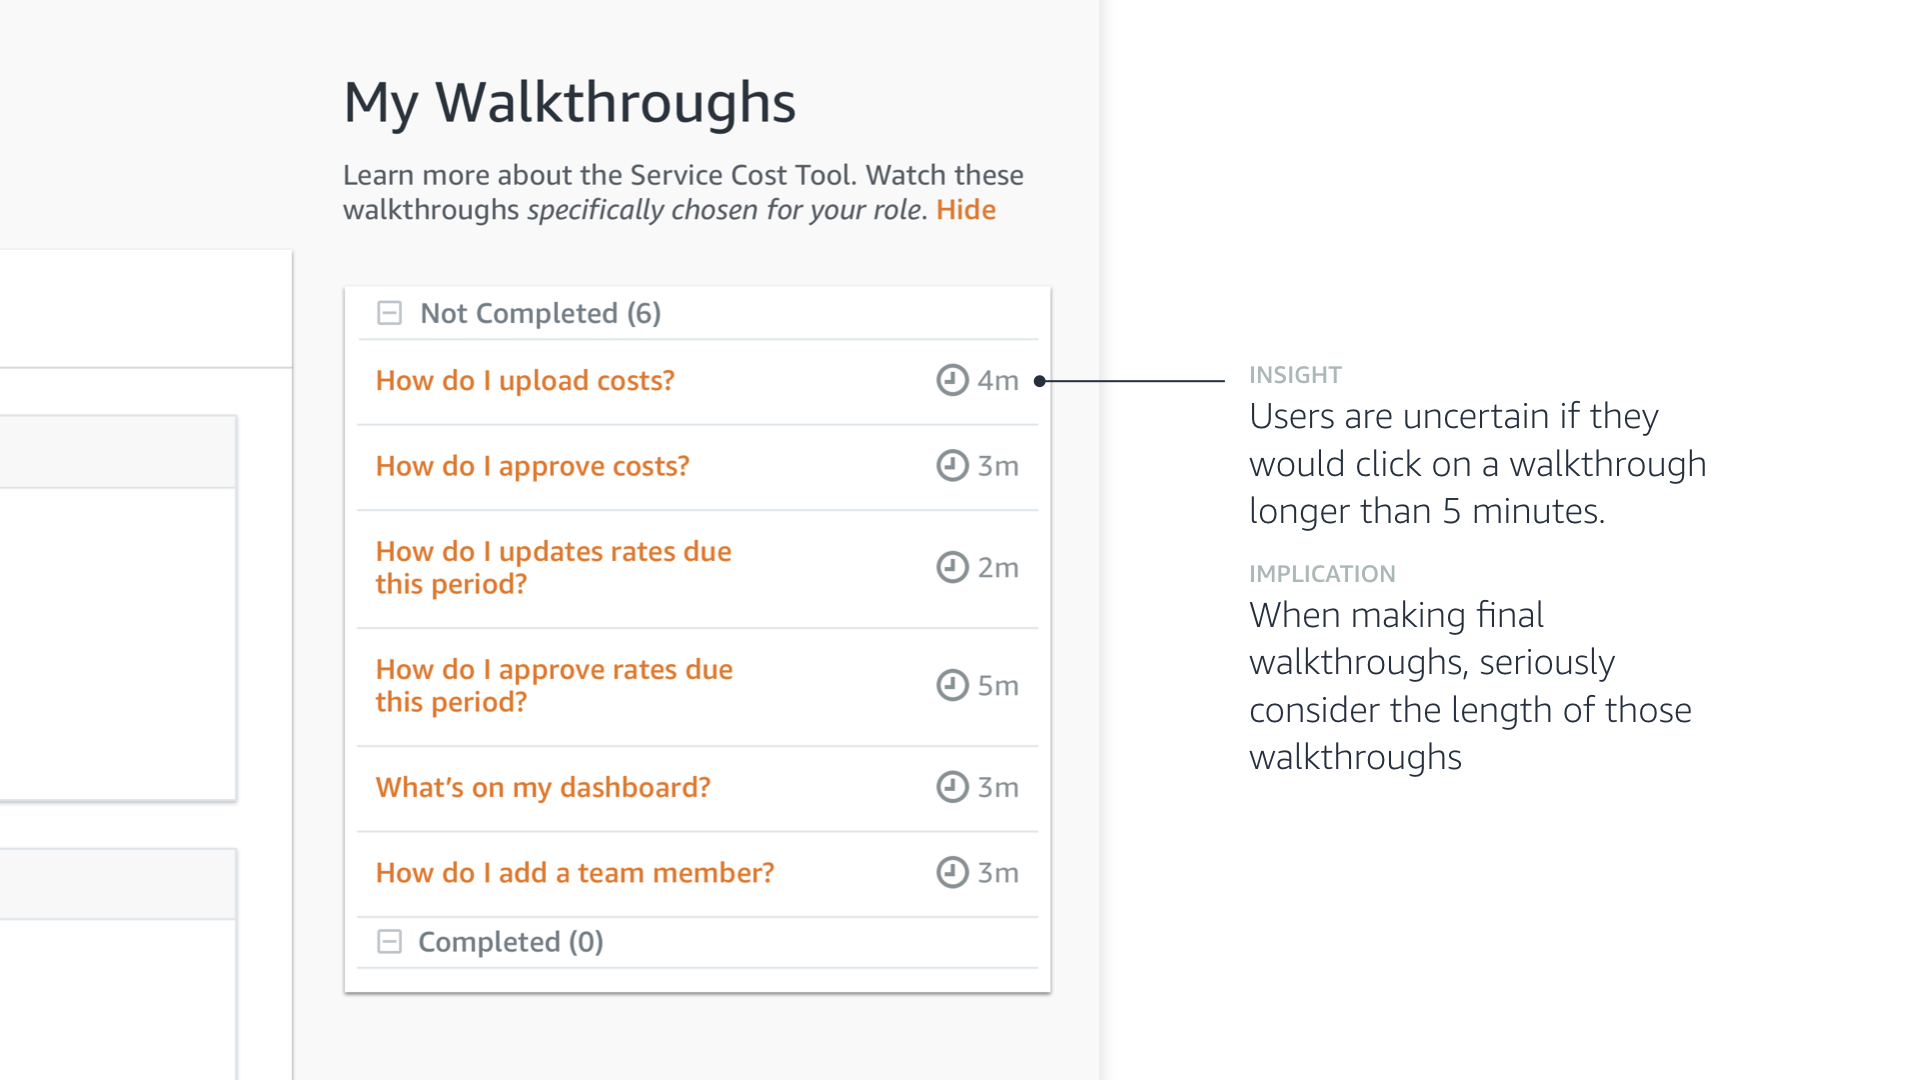Click clock icon beside upload costs walkthrough
Screen dimensions: 1920x1080
click(x=952, y=380)
